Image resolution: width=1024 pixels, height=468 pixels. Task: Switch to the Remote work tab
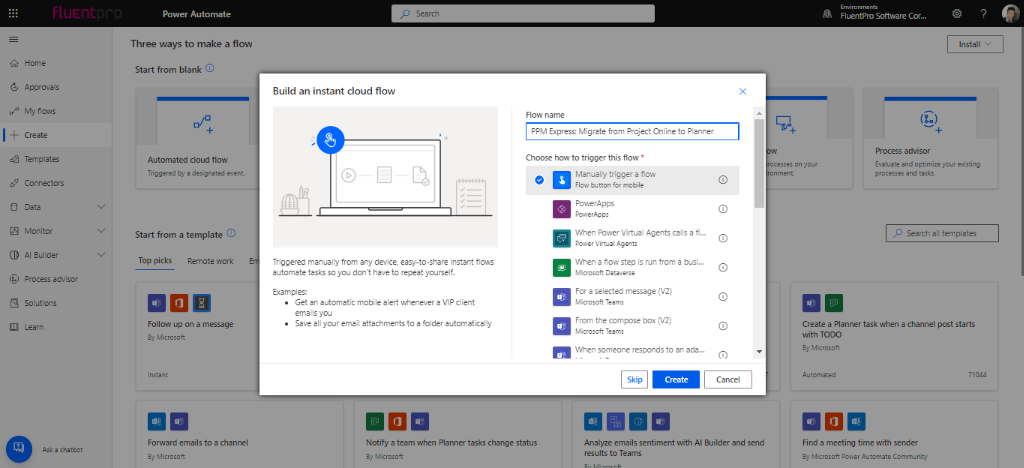210,261
